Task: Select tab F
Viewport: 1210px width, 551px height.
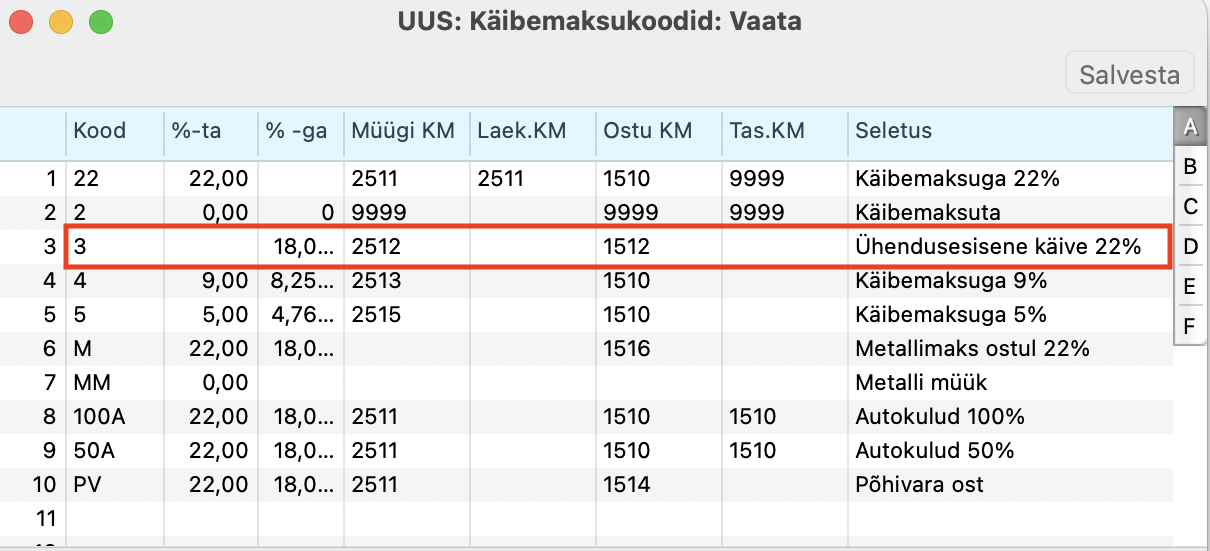Action: click(1189, 326)
